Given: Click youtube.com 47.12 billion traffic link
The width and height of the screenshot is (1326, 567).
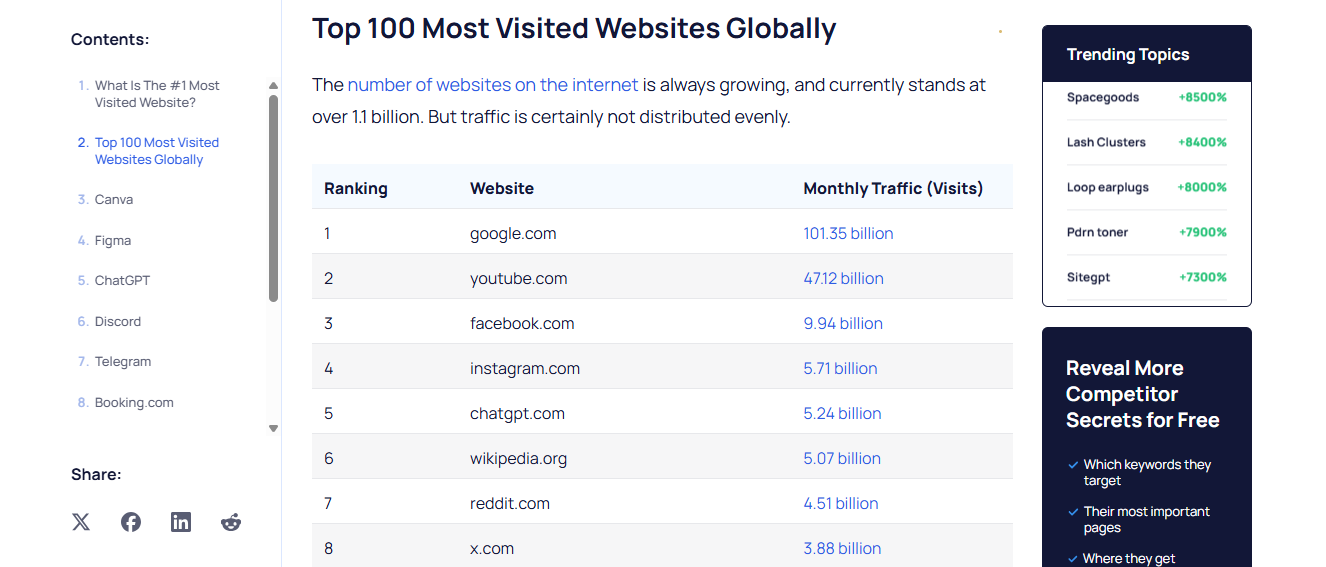Looking at the screenshot, I should (843, 279).
